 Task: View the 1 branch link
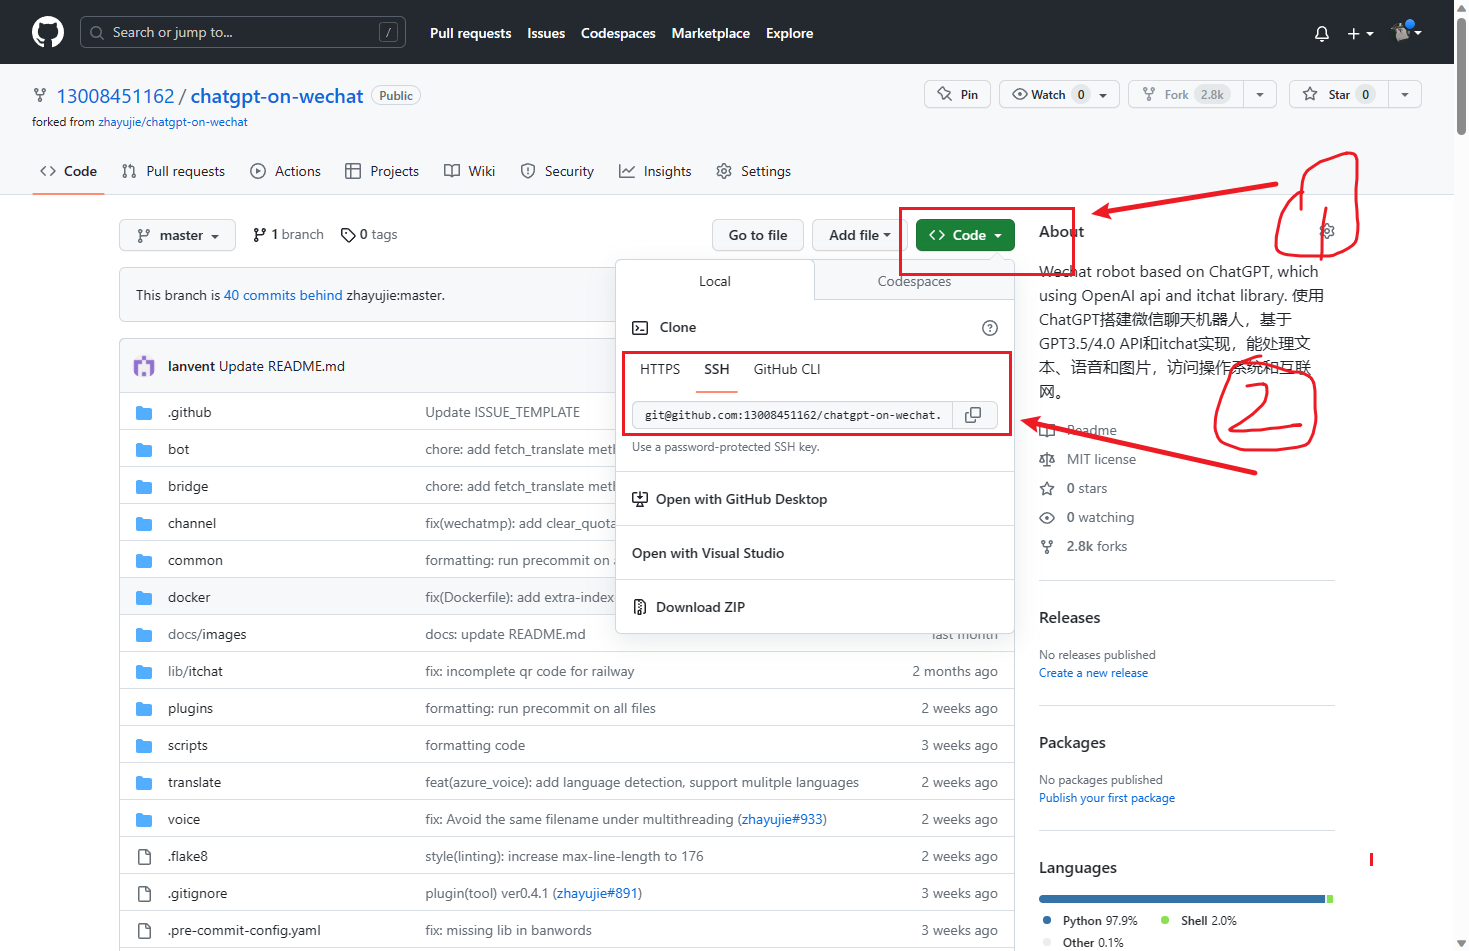coord(288,234)
